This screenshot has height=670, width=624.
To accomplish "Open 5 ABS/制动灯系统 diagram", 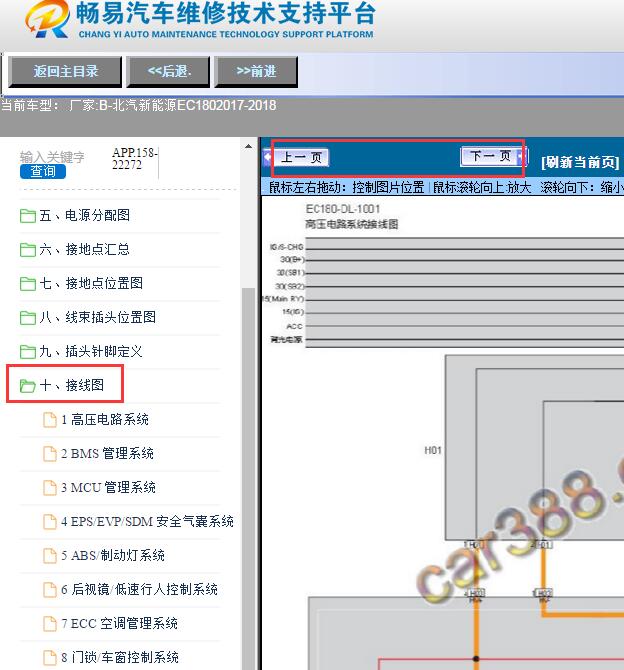I will (113, 555).
